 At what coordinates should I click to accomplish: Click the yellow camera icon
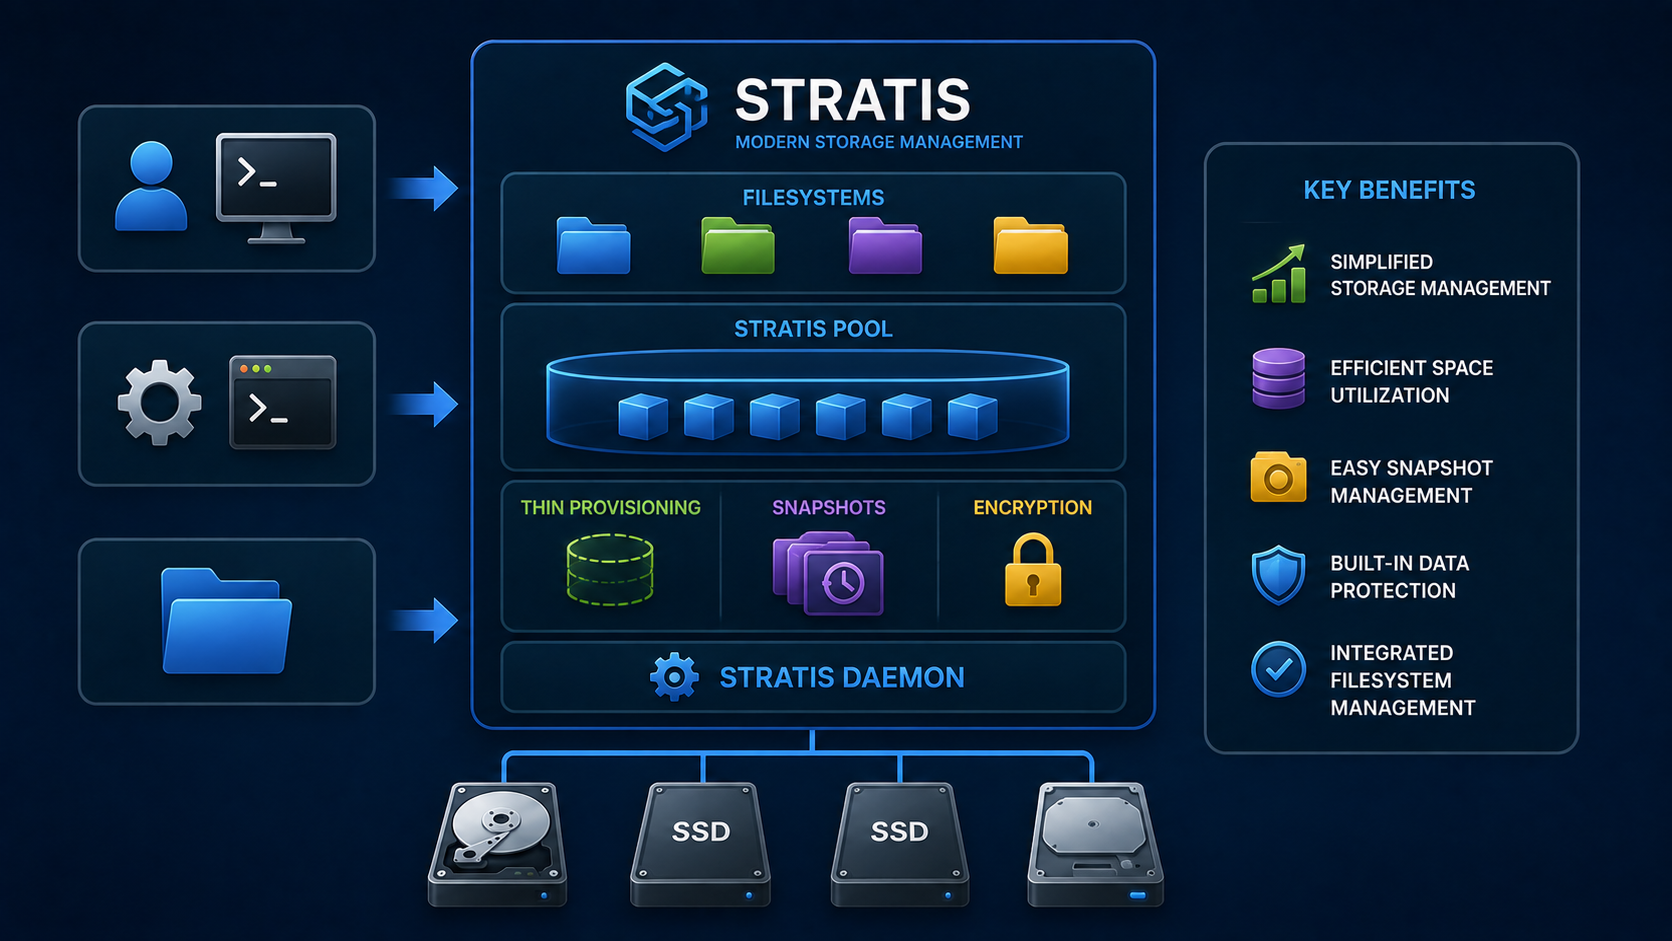click(x=1278, y=477)
